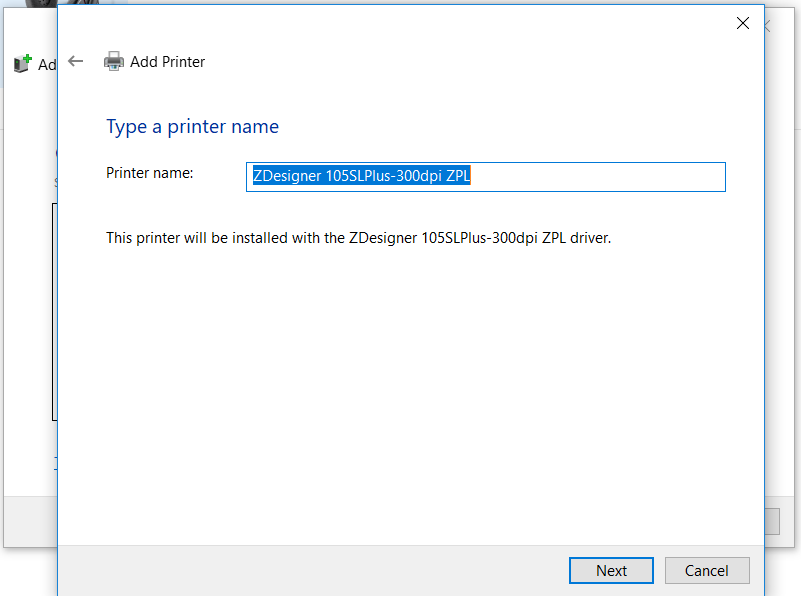Click the Cancel button

[707, 570]
